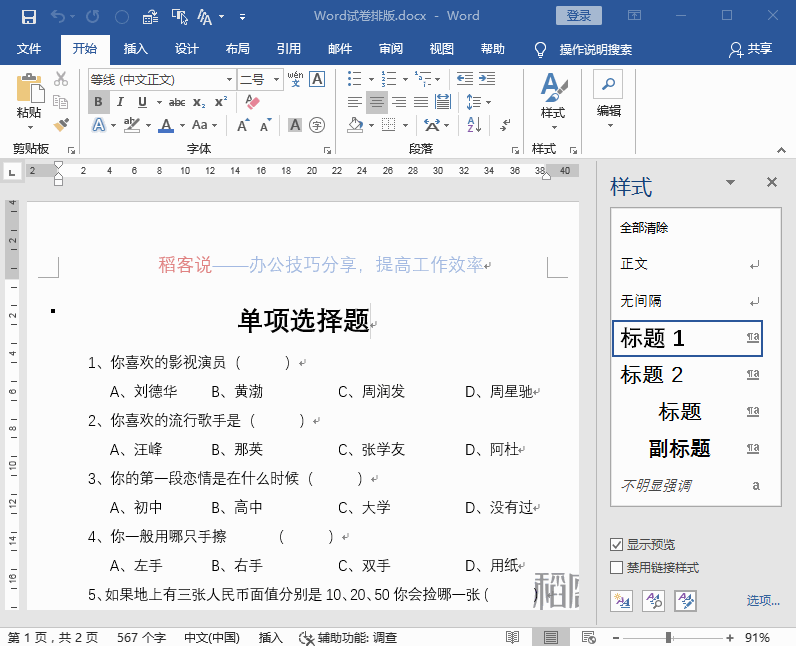Screen dimensions: 796x646
Task: Click the 登录 sign-in button
Action: coord(579,16)
